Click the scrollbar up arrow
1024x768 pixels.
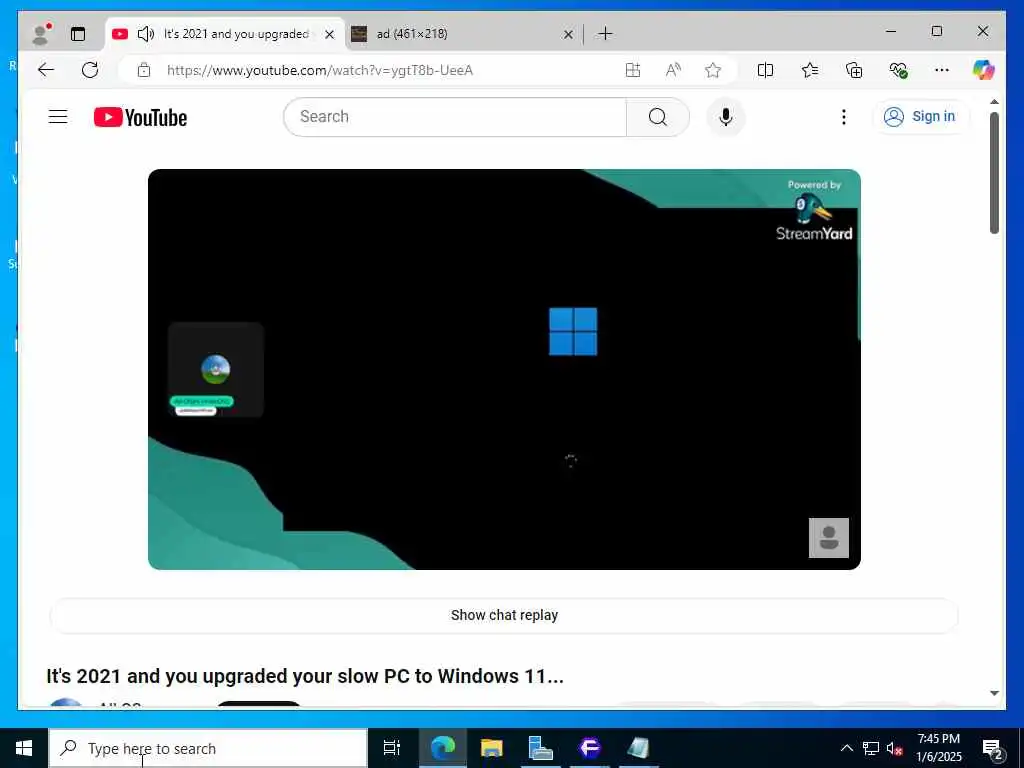coord(994,102)
